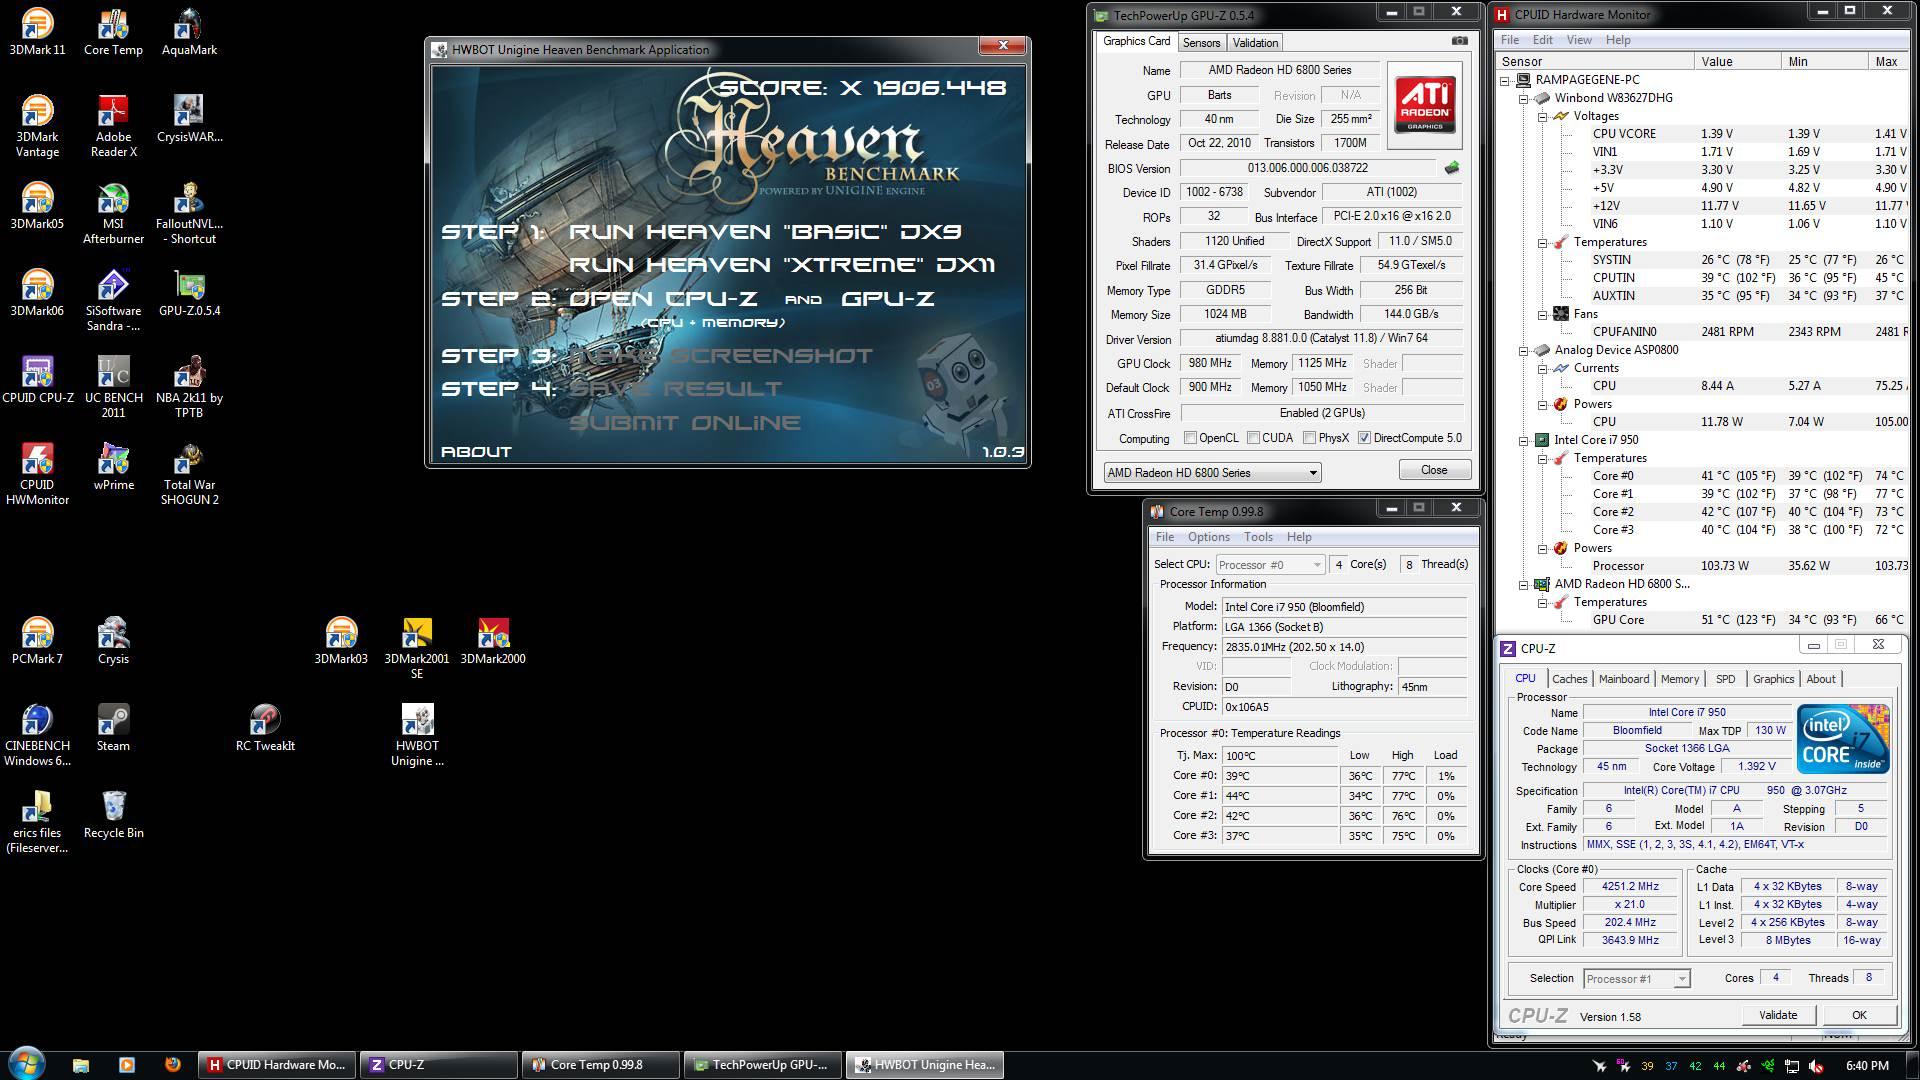
Task: Select the NBA 2k11 by TPTB icon
Action: 189,387
